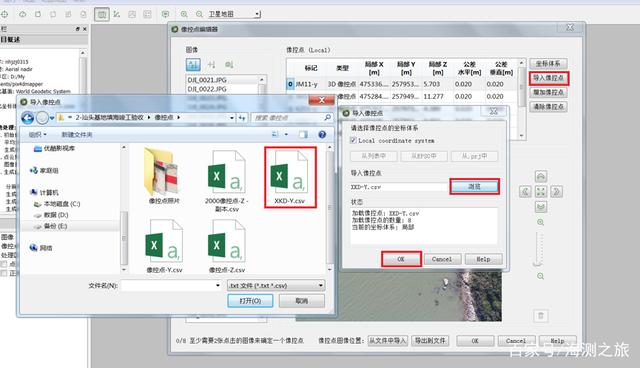The height and width of the screenshot is (368, 640).
Task: Open the 组织 menu dropdown
Action: click(x=38, y=134)
